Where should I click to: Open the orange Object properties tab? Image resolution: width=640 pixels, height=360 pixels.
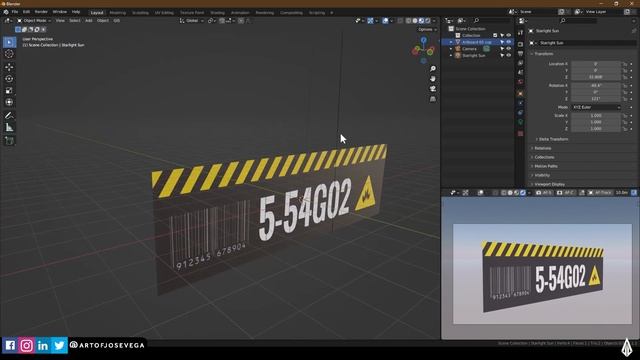(520, 93)
